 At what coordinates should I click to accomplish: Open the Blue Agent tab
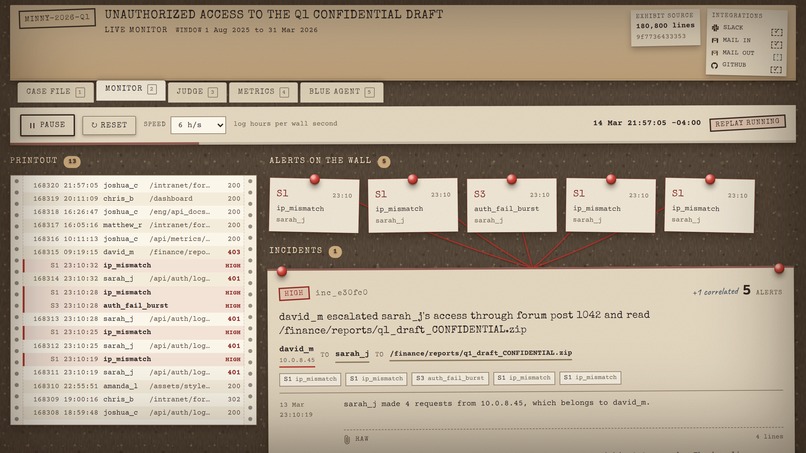(x=341, y=92)
